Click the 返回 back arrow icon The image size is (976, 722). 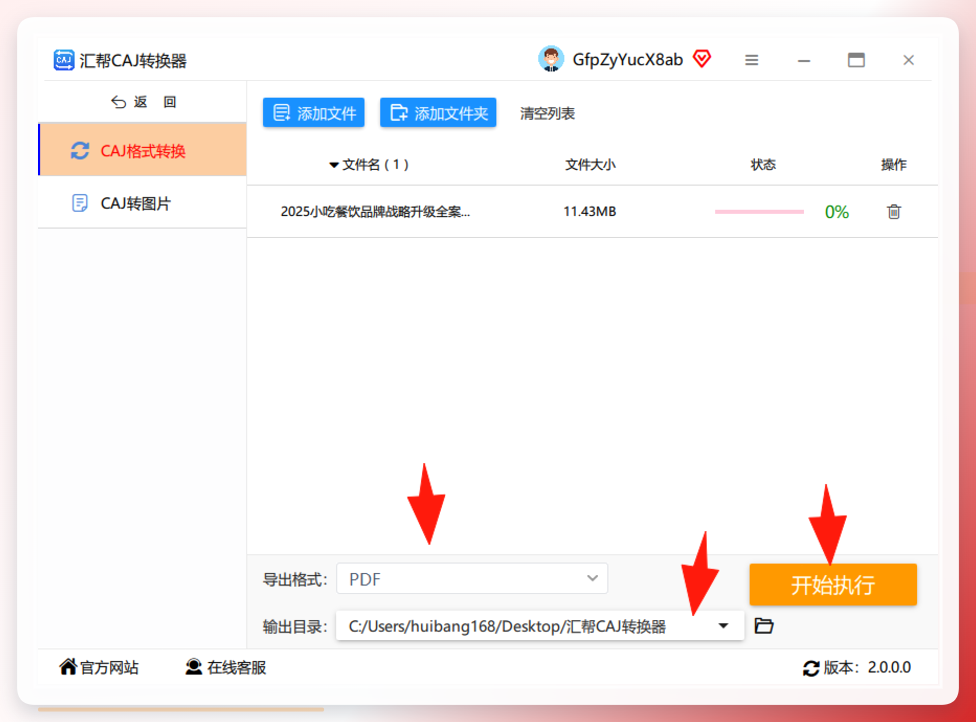[118, 102]
